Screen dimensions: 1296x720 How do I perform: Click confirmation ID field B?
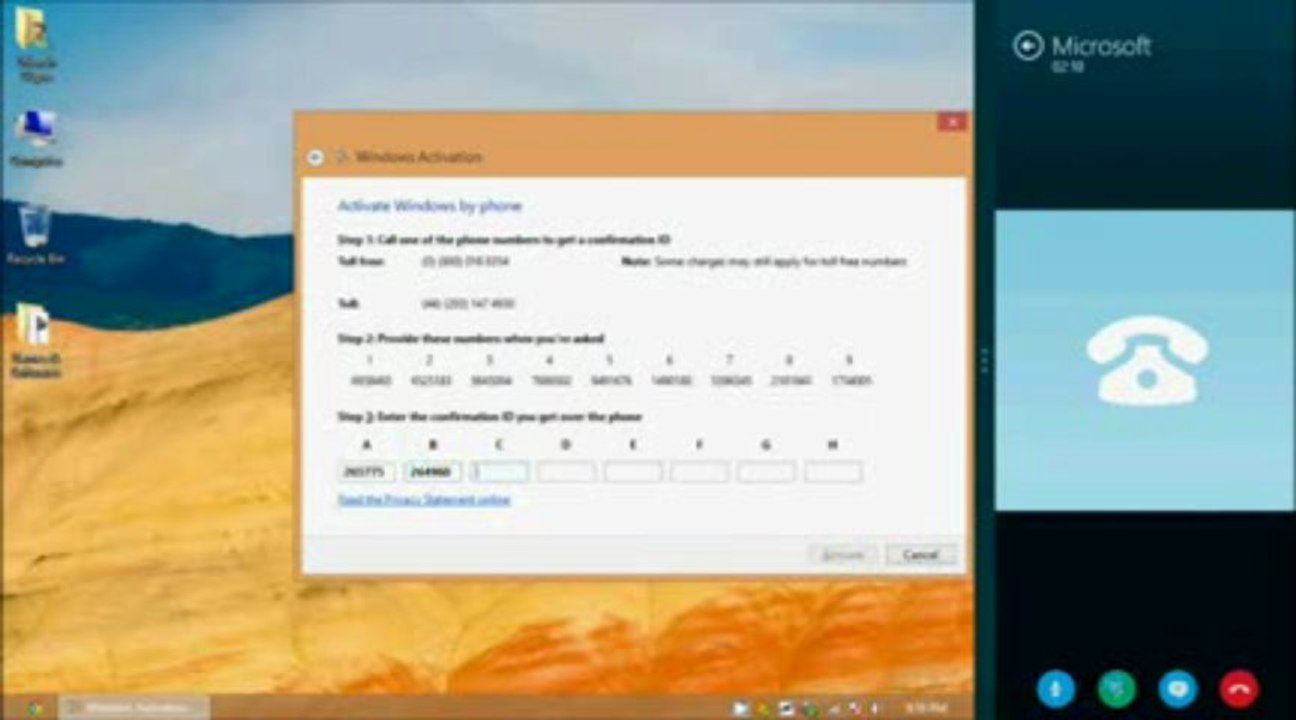[432, 471]
